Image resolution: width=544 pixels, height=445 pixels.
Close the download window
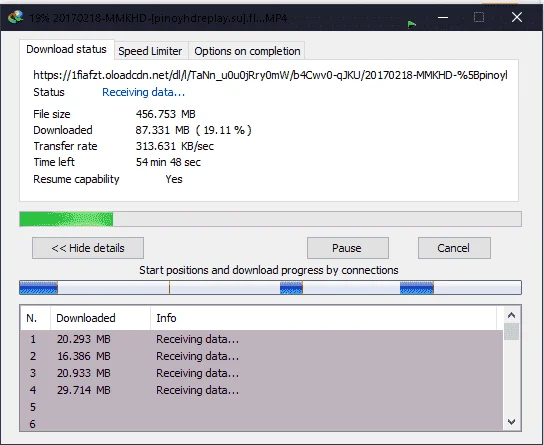tap(517, 17)
